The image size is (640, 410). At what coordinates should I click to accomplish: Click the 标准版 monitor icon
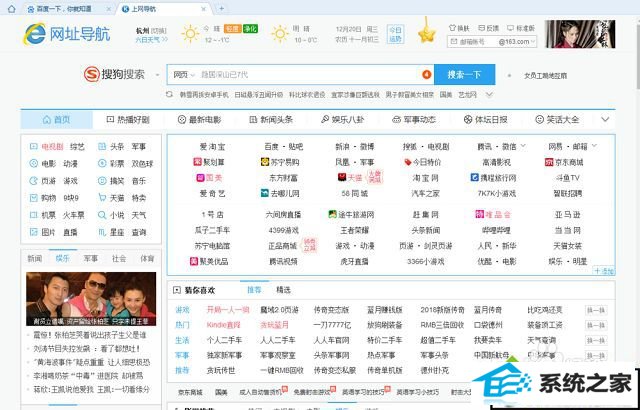tap(510, 28)
